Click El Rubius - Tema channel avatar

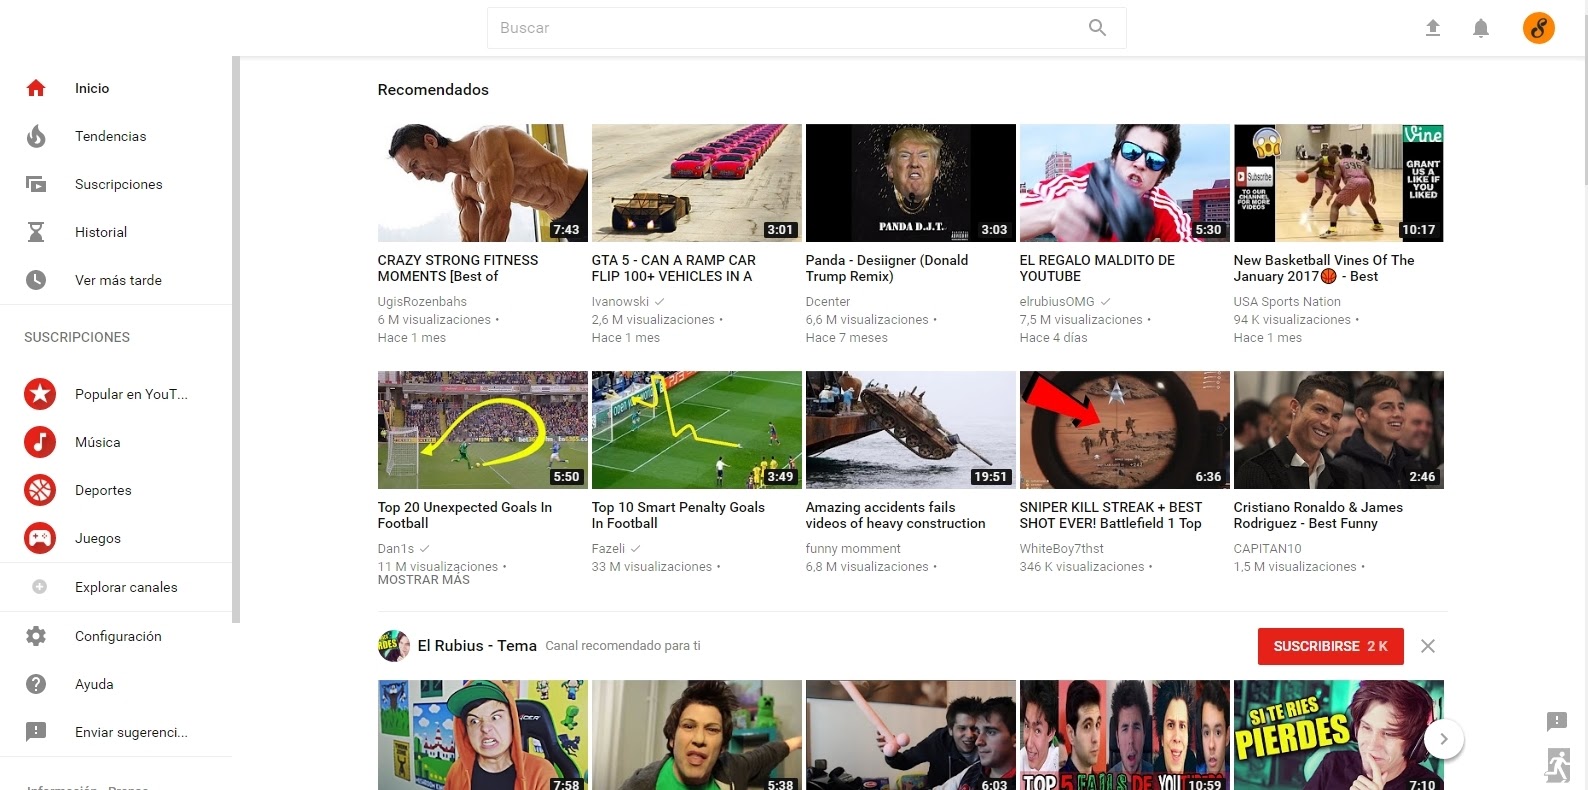pyautogui.click(x=394, y=646)
